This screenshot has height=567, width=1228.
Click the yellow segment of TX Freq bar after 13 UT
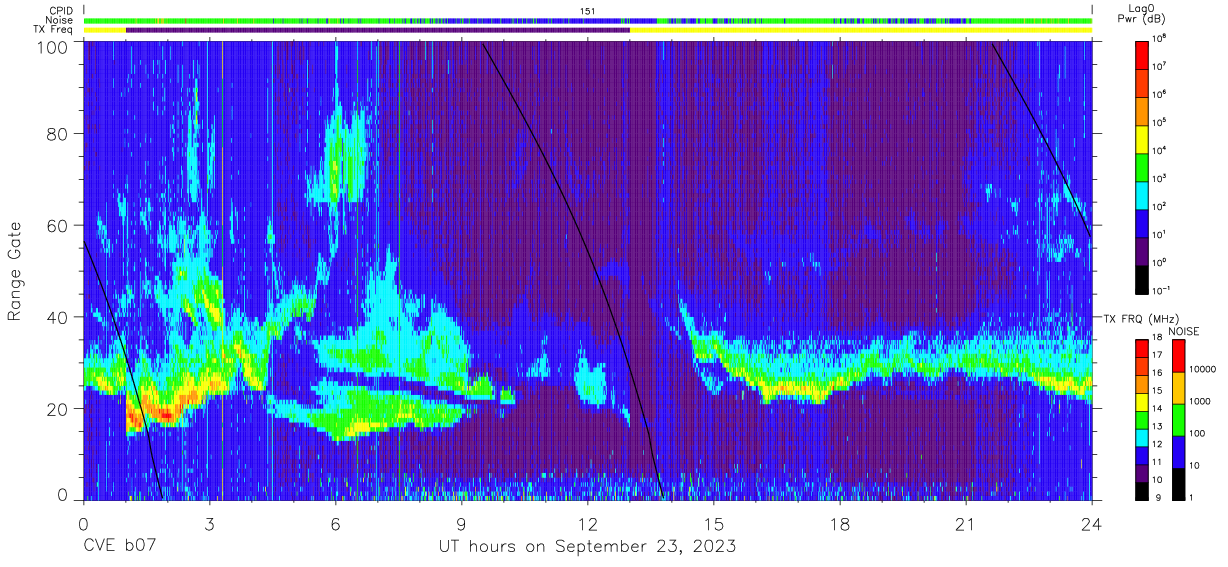click(x=861, y=30)
